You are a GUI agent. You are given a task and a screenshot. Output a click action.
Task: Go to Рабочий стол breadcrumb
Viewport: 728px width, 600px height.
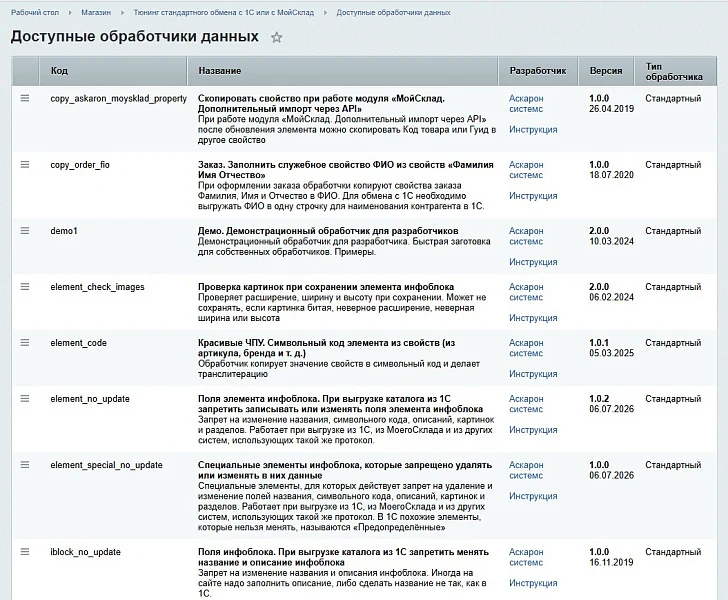pyautogui.click(x=35, y=13)
